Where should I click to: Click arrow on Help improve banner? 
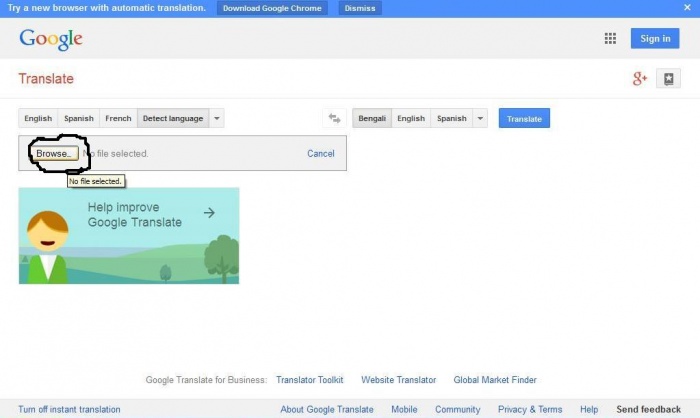pos(209,213)
